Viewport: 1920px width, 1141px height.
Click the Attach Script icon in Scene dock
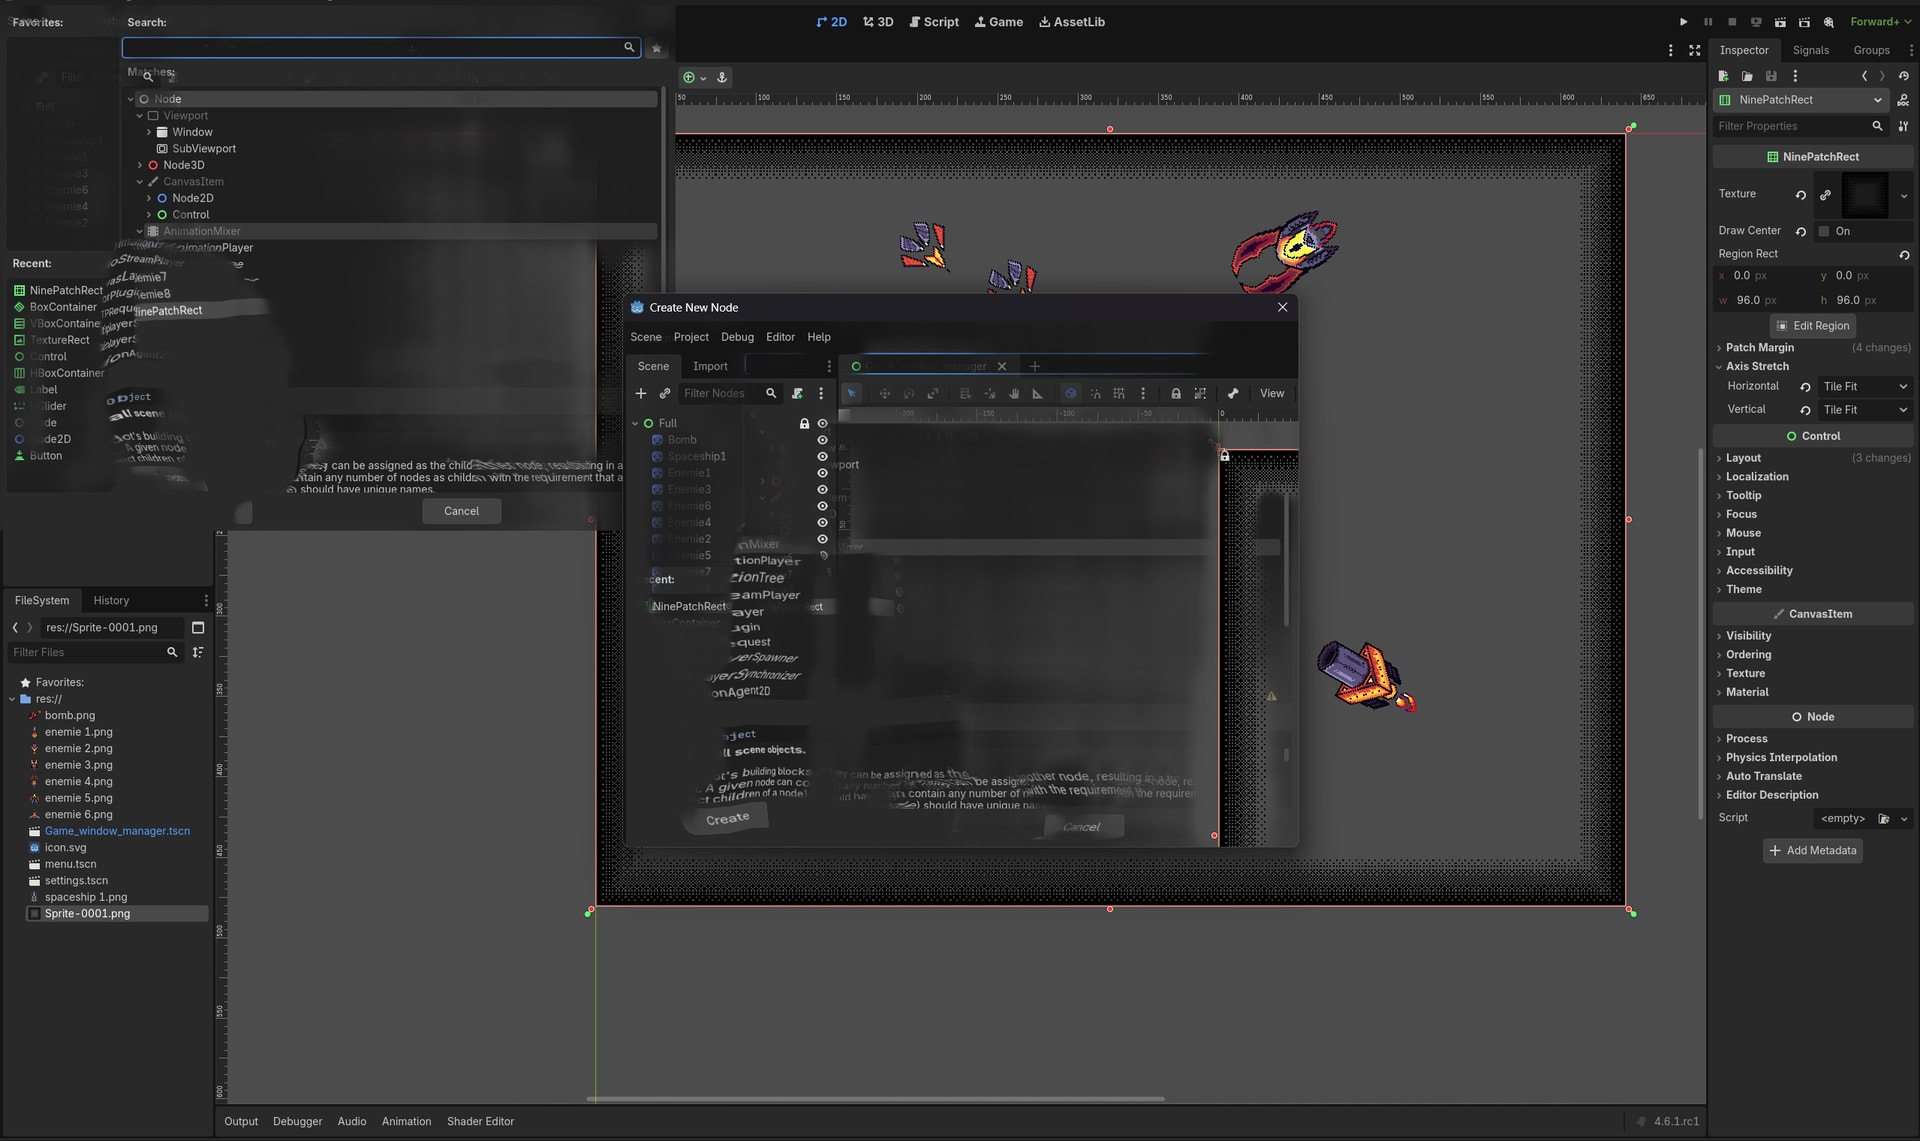(797, 394)
